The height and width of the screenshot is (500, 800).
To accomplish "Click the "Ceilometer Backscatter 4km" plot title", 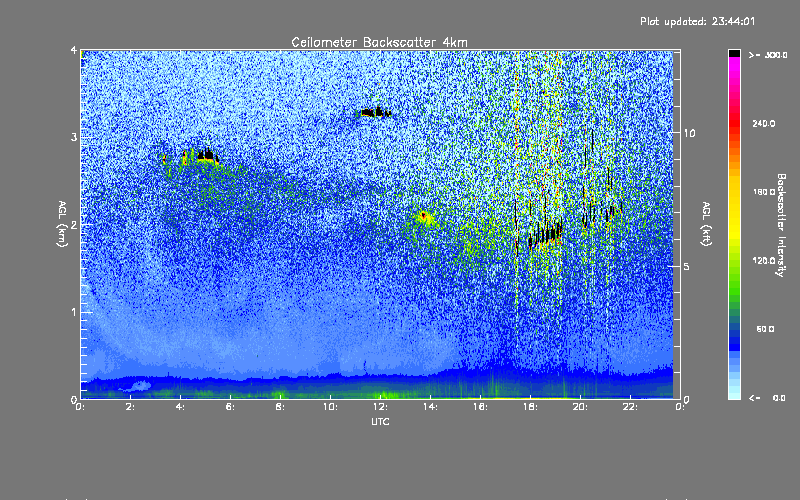I will pyautogui.click(x=379, y=42).
